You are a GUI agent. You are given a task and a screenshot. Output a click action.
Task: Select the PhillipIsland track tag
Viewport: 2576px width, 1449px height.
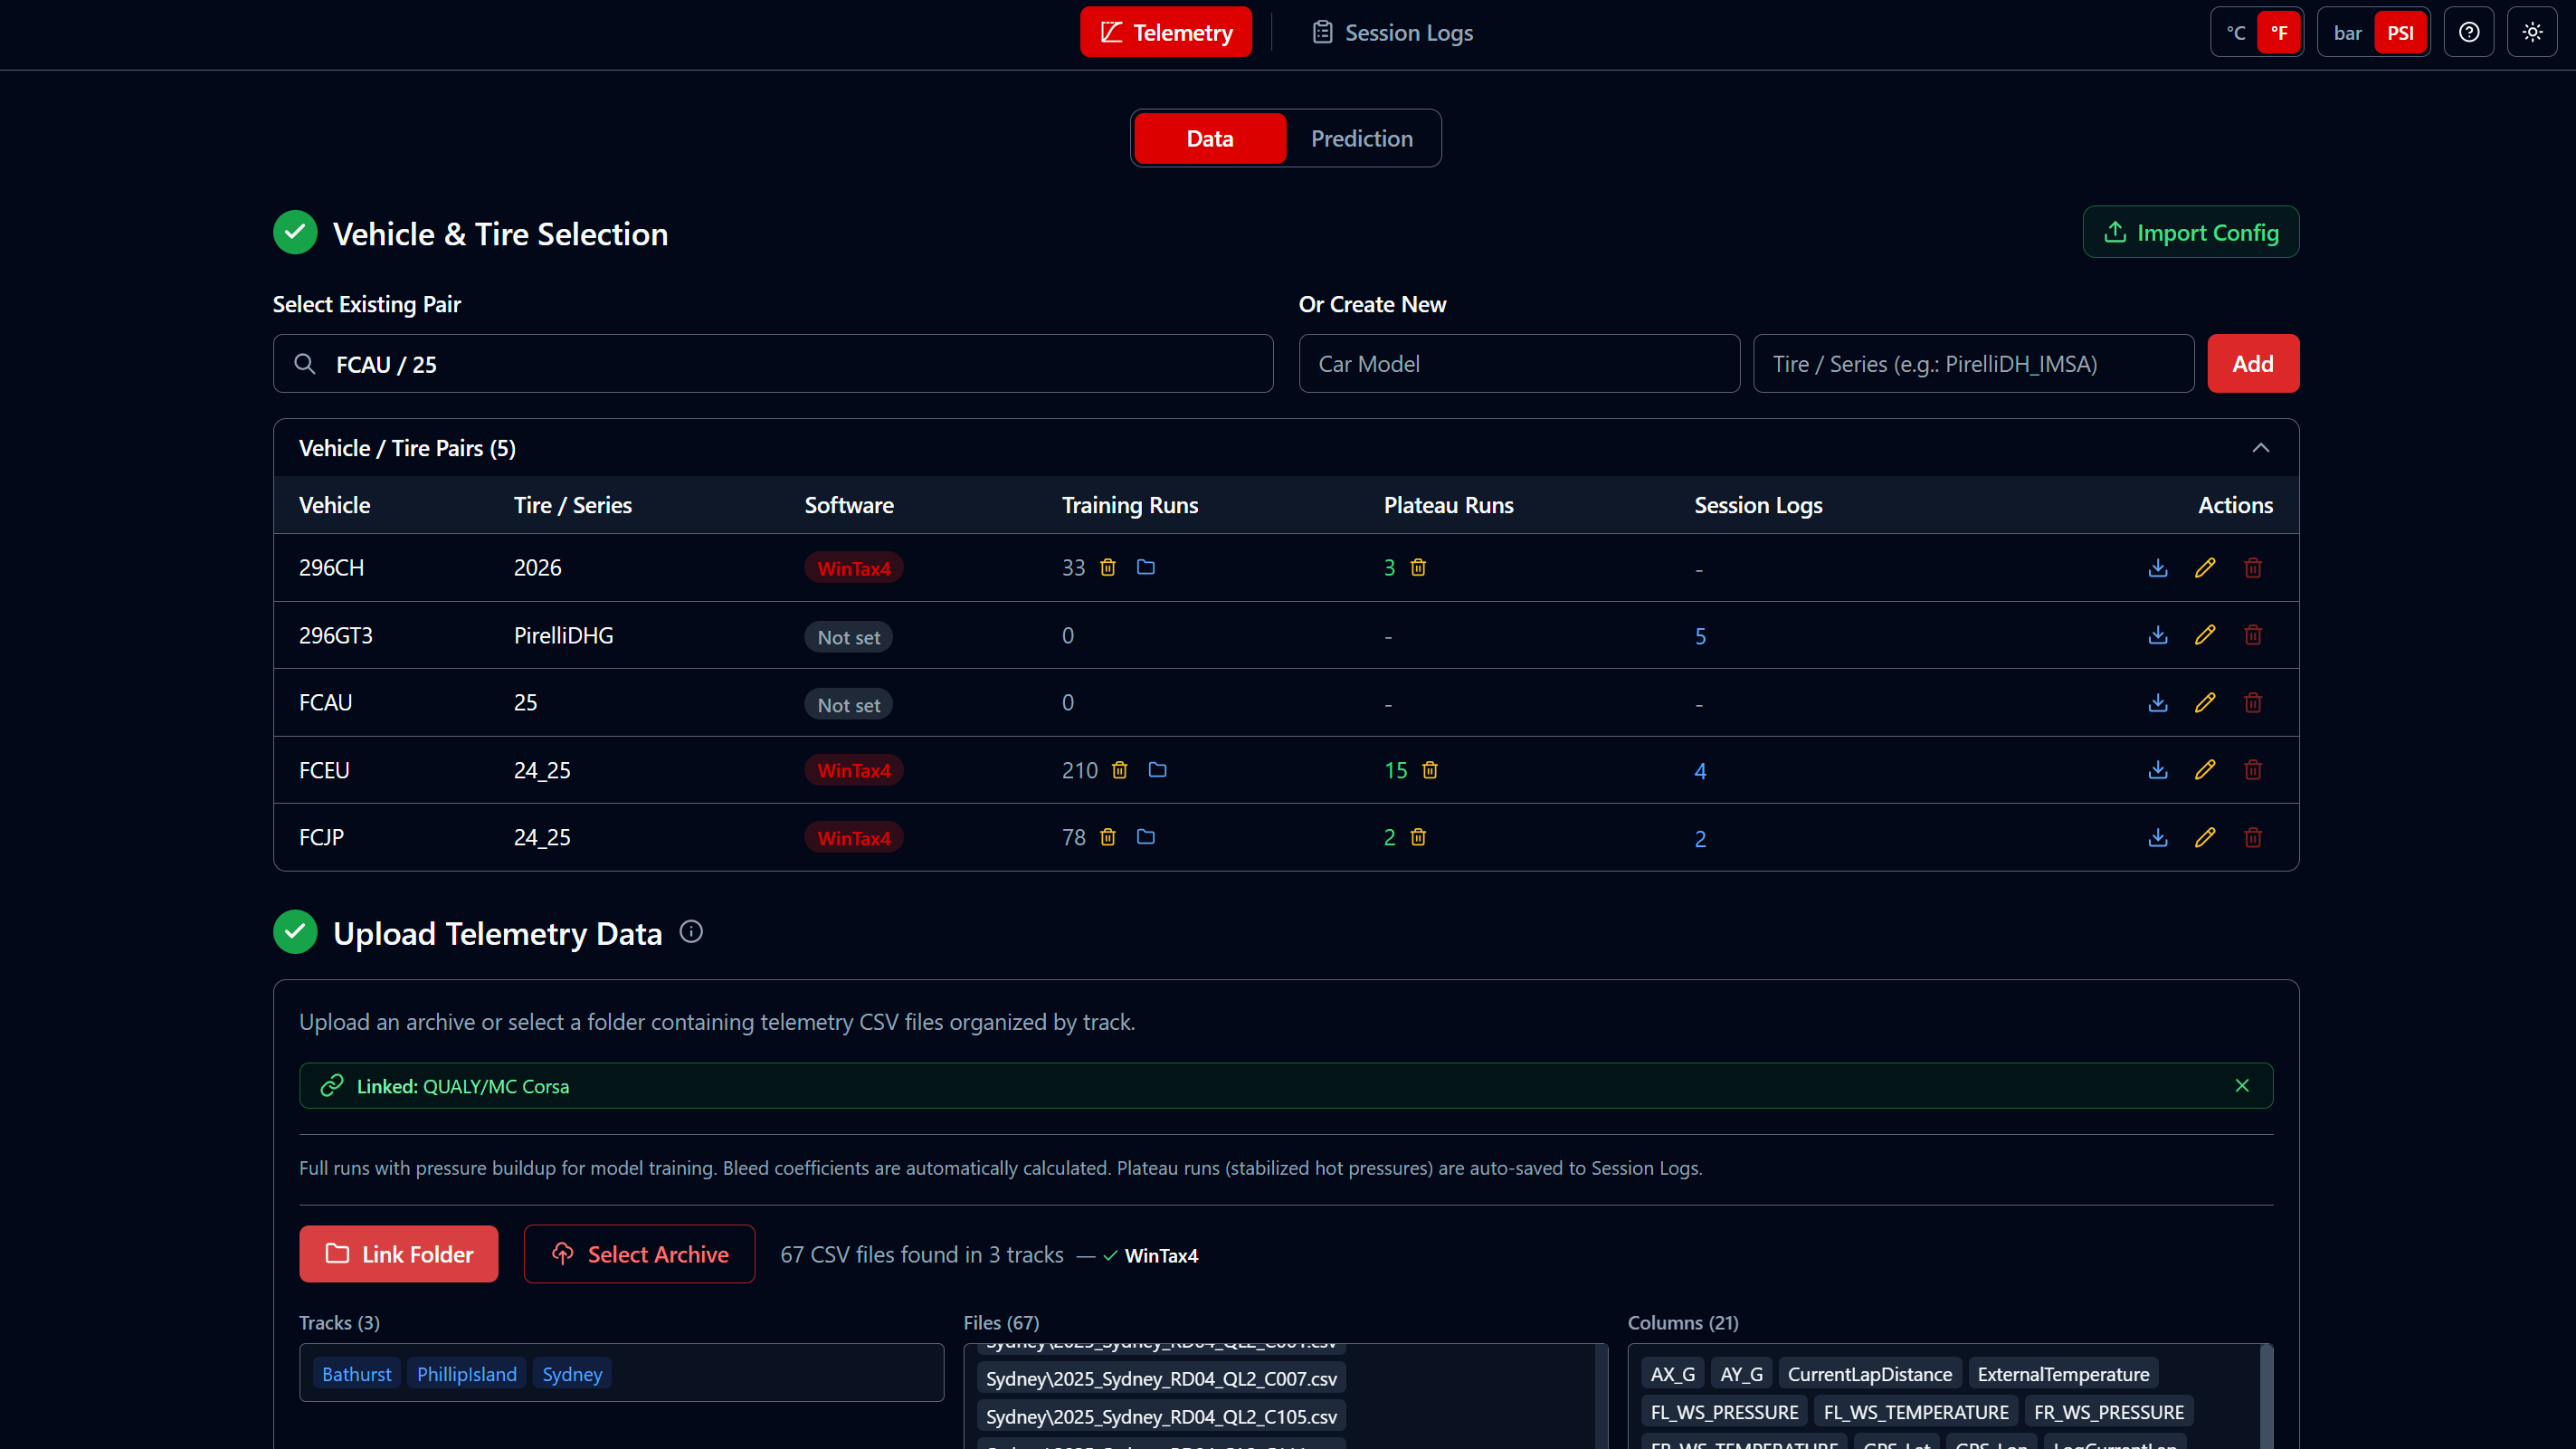(467, 1374)
